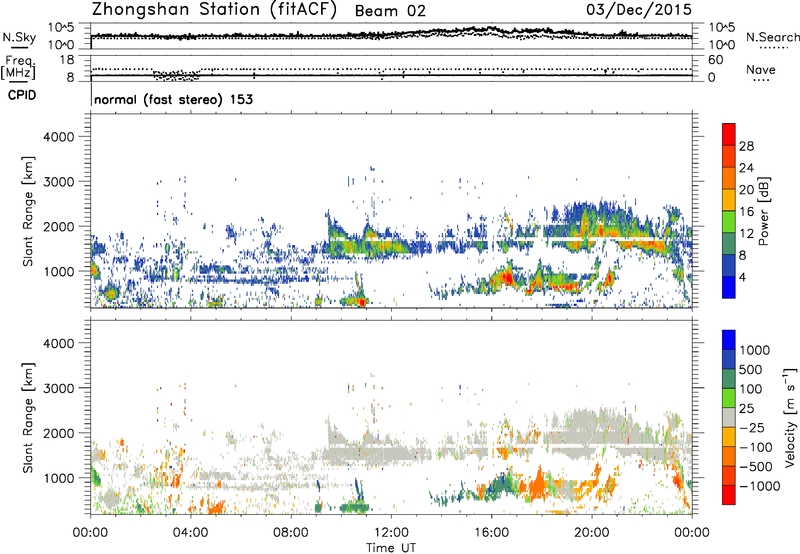The height and width of the screenshot is (554, 800).
Task: Click the left 10^5 noise axis tick
Action: (61, 28)
